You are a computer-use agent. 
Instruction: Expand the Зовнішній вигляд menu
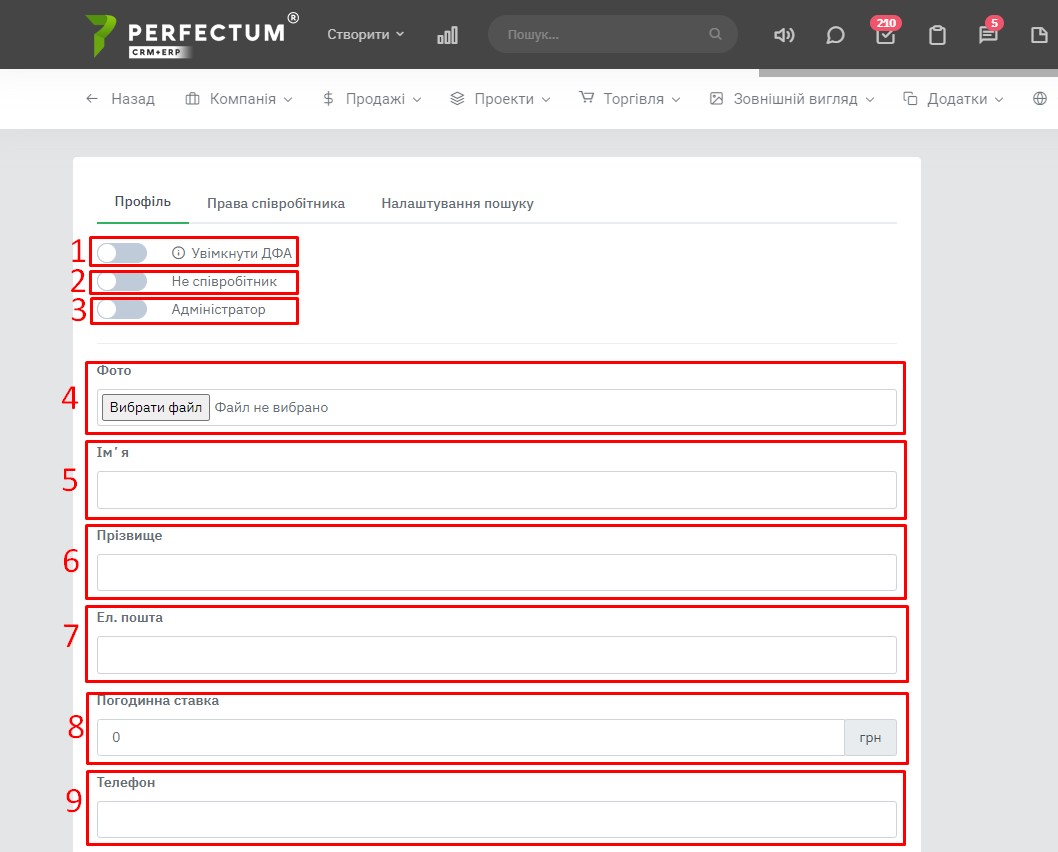pyautogui.click(x=791, y=99)
